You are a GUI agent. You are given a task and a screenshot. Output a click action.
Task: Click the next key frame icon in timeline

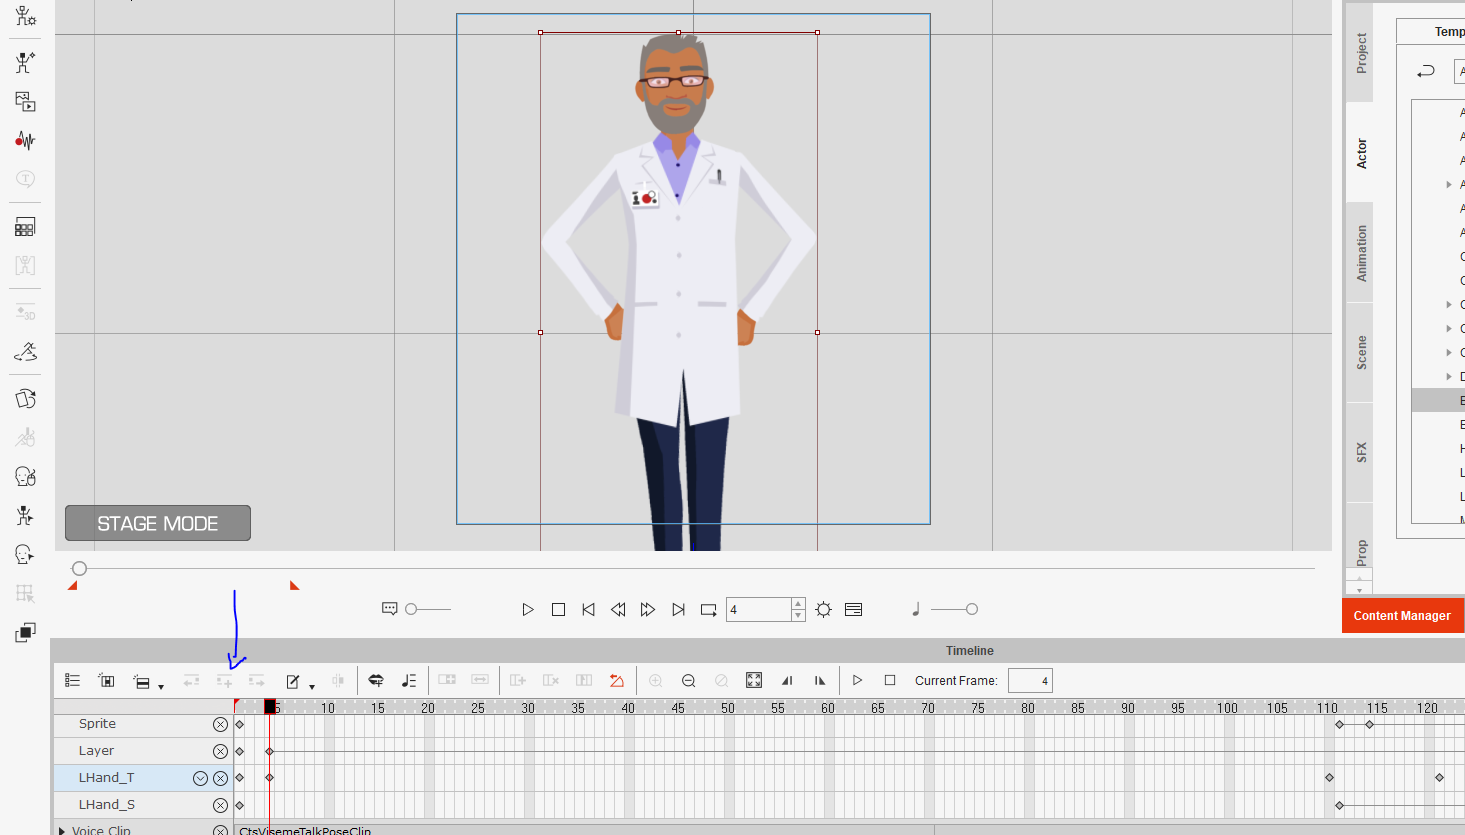pos(820,680)
